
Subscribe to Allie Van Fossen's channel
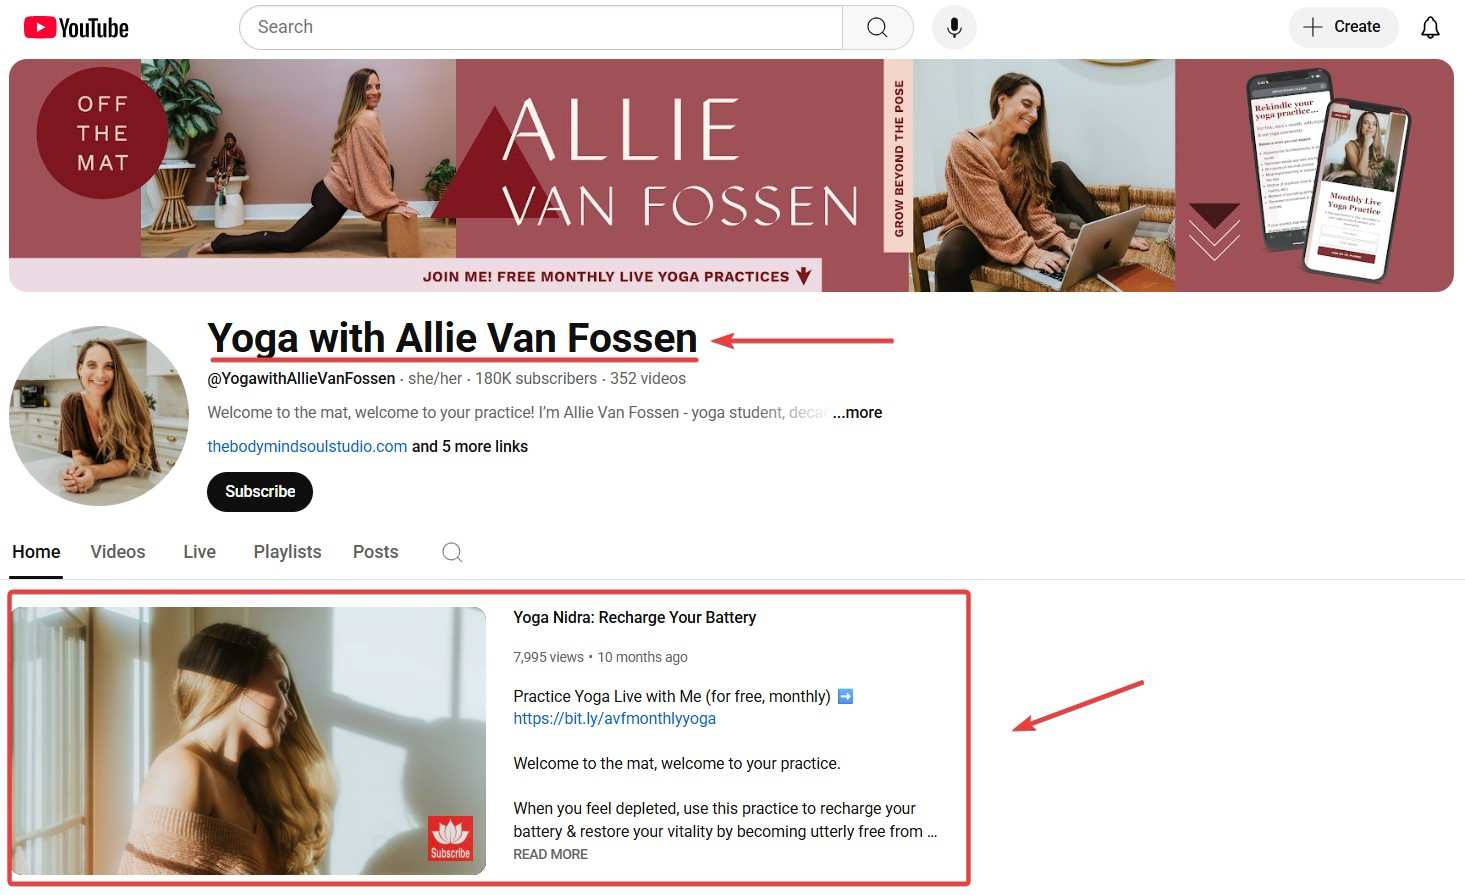[260, 491]
